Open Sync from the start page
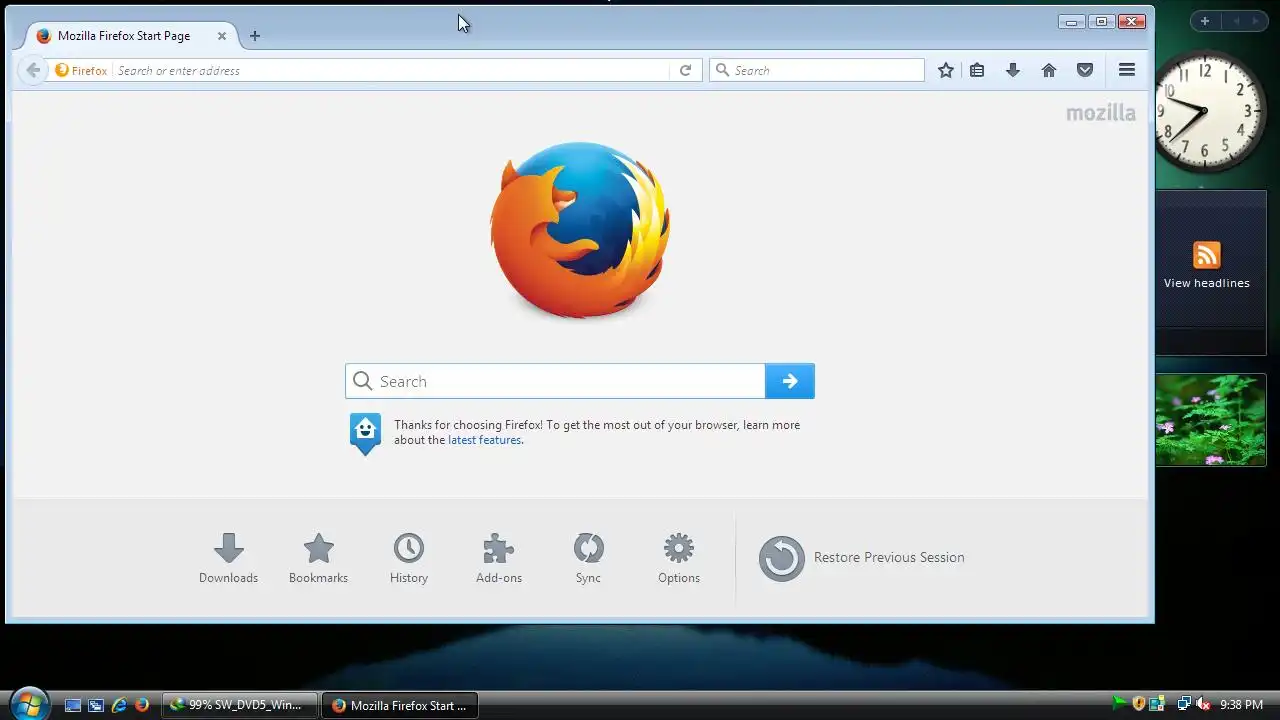 pyautogui.click(x=588, y=558)
